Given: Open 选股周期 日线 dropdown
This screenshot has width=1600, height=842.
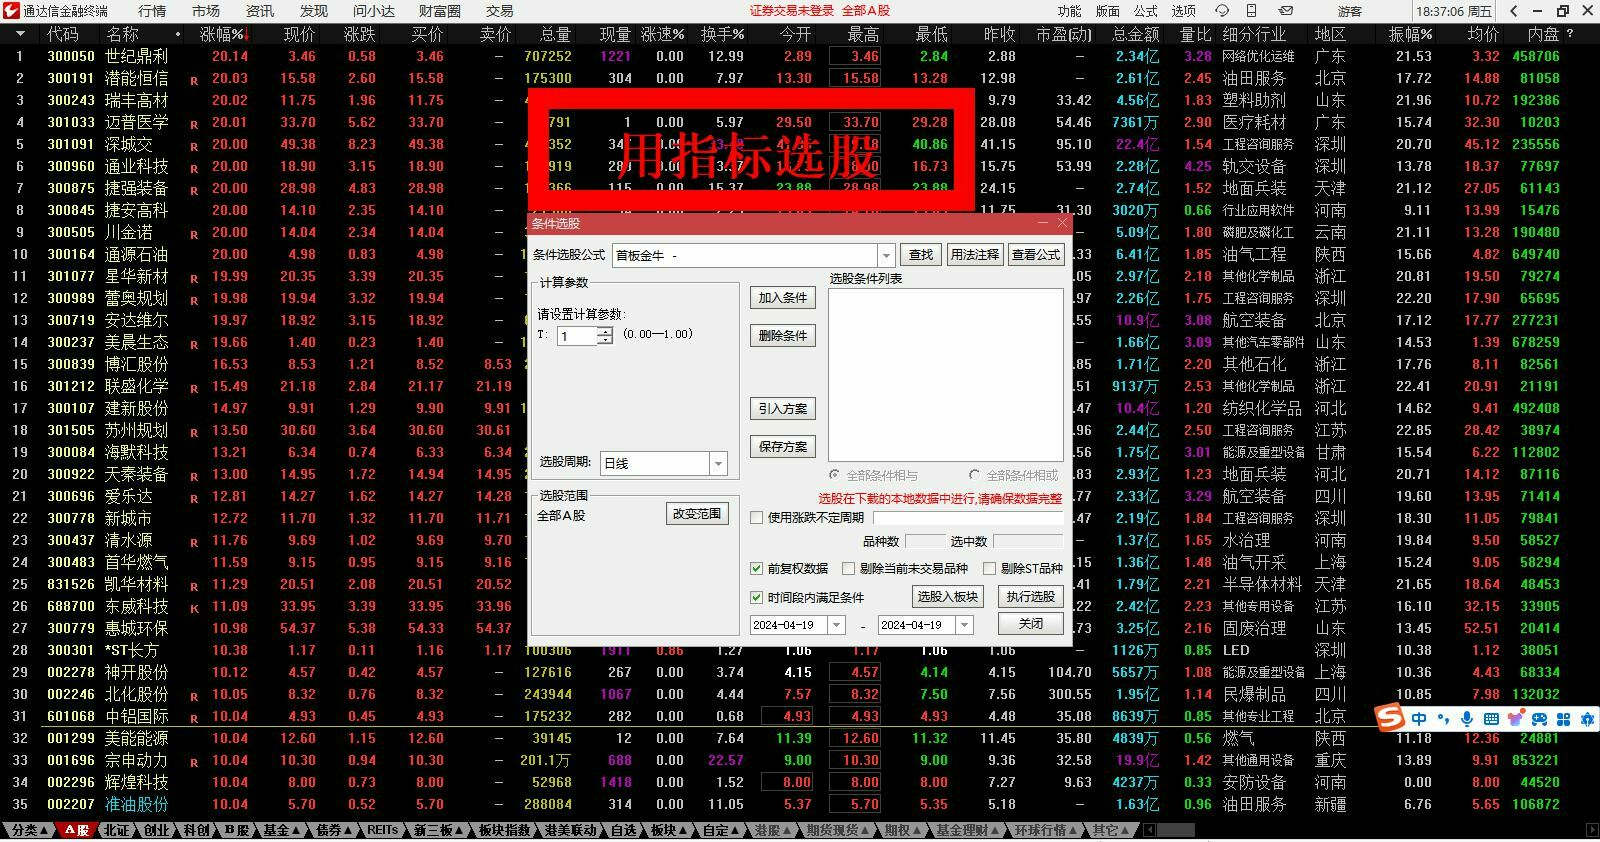Looking at the screenshot, I should (x=718, y=463).
